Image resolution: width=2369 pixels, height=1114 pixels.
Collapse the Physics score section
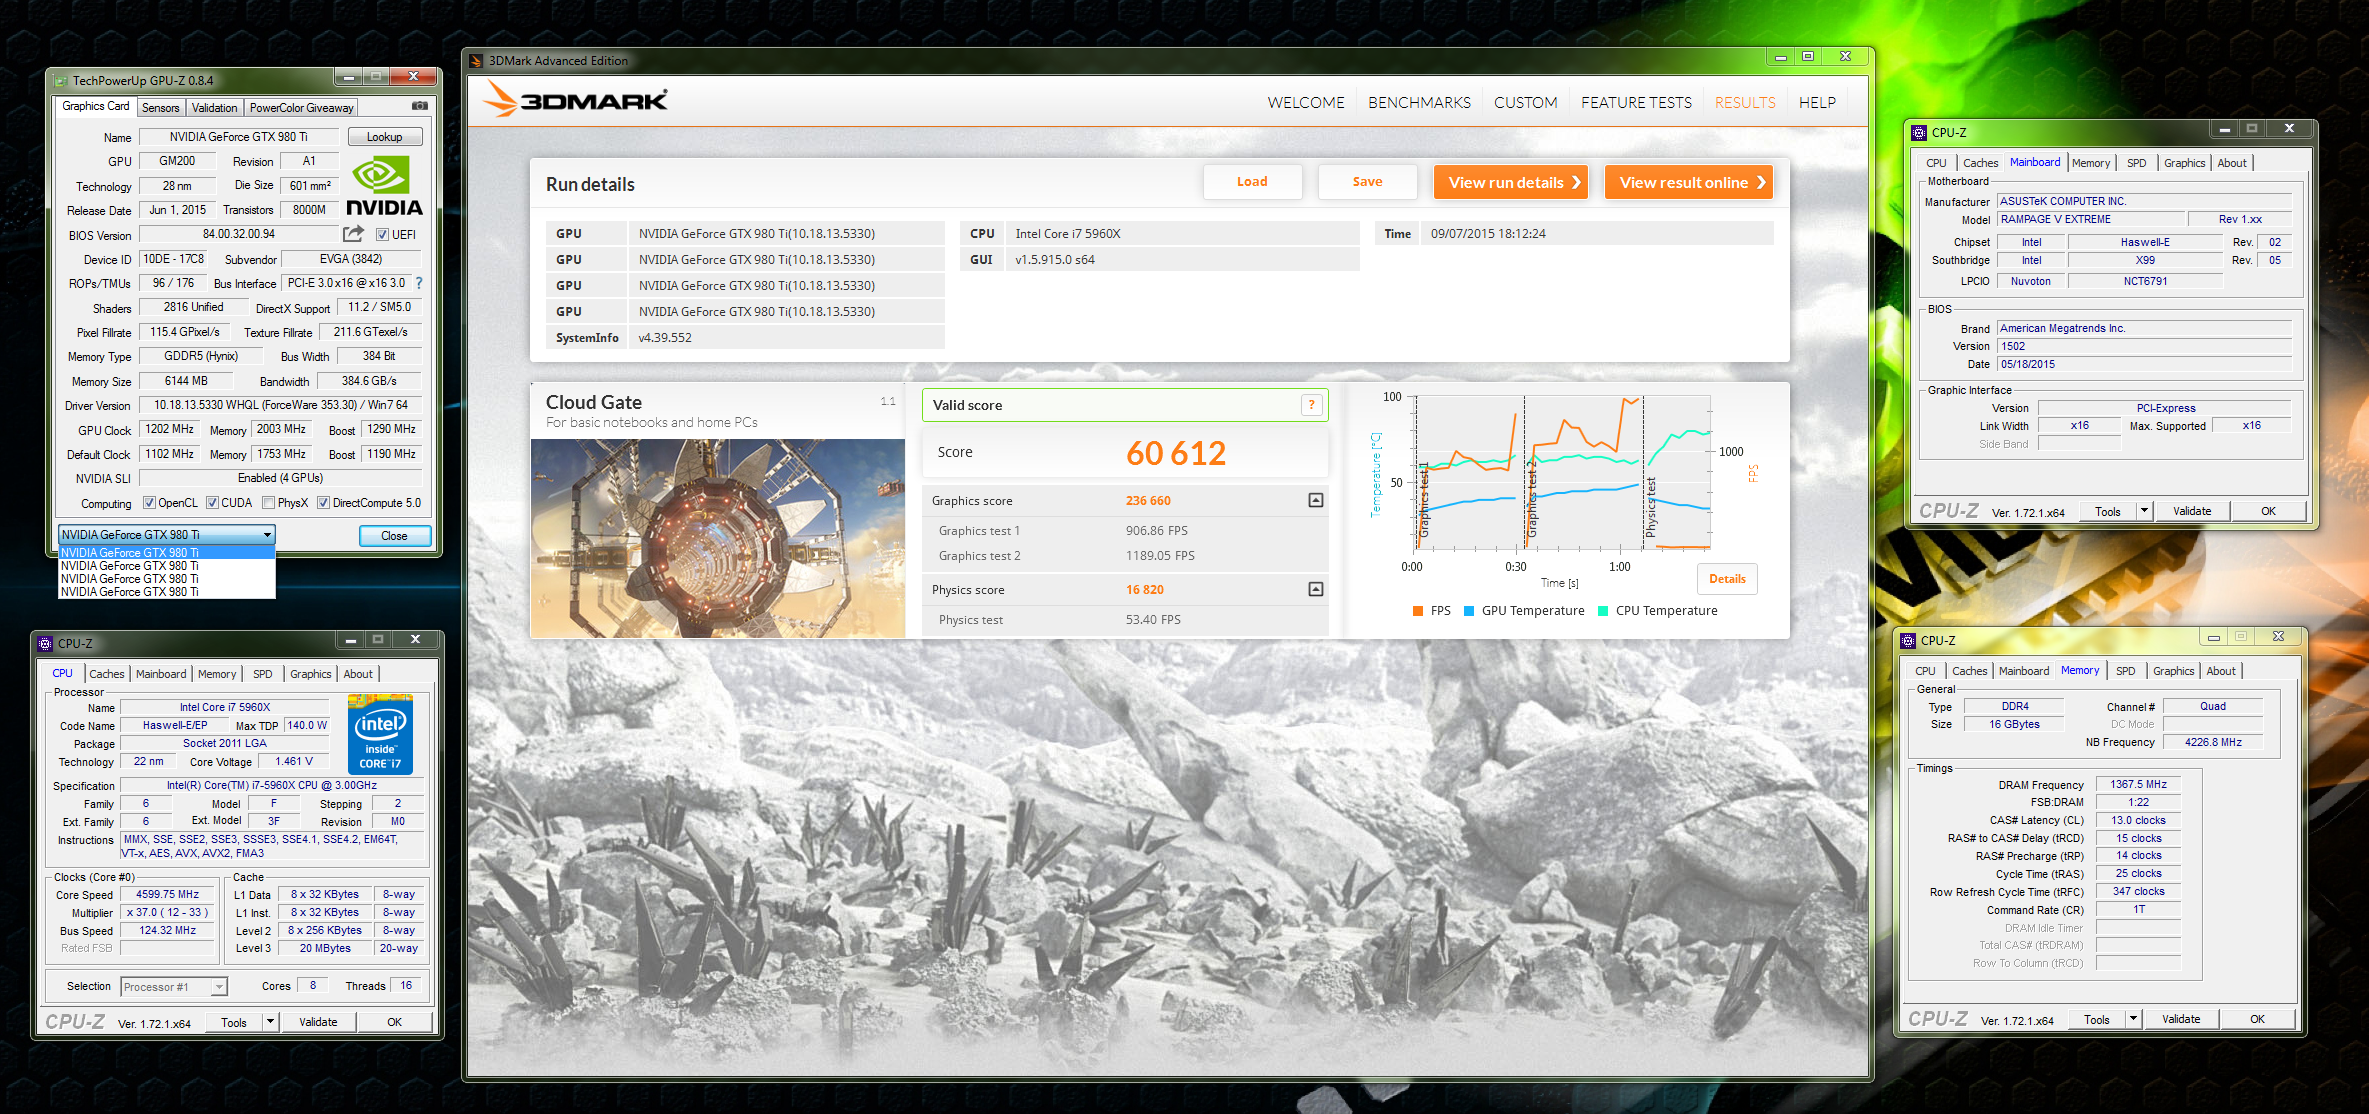1316,589
